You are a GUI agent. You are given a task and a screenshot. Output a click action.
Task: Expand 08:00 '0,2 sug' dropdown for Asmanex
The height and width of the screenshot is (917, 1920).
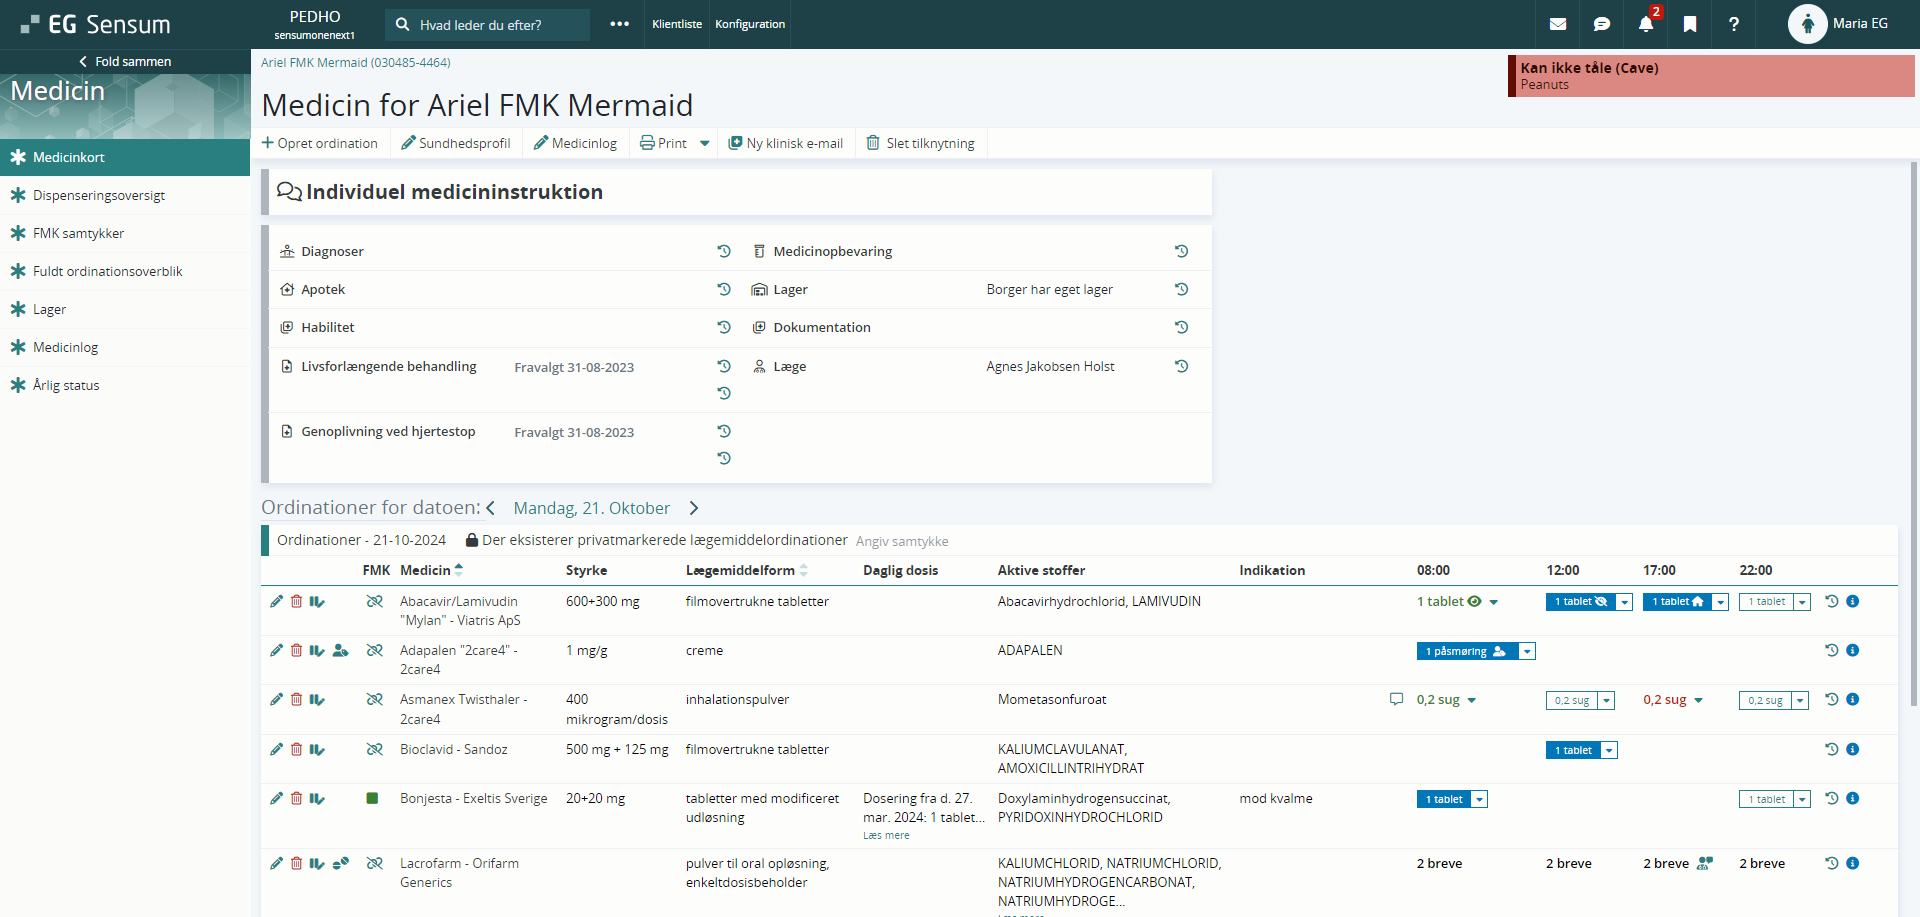(x=1472, y=700)
